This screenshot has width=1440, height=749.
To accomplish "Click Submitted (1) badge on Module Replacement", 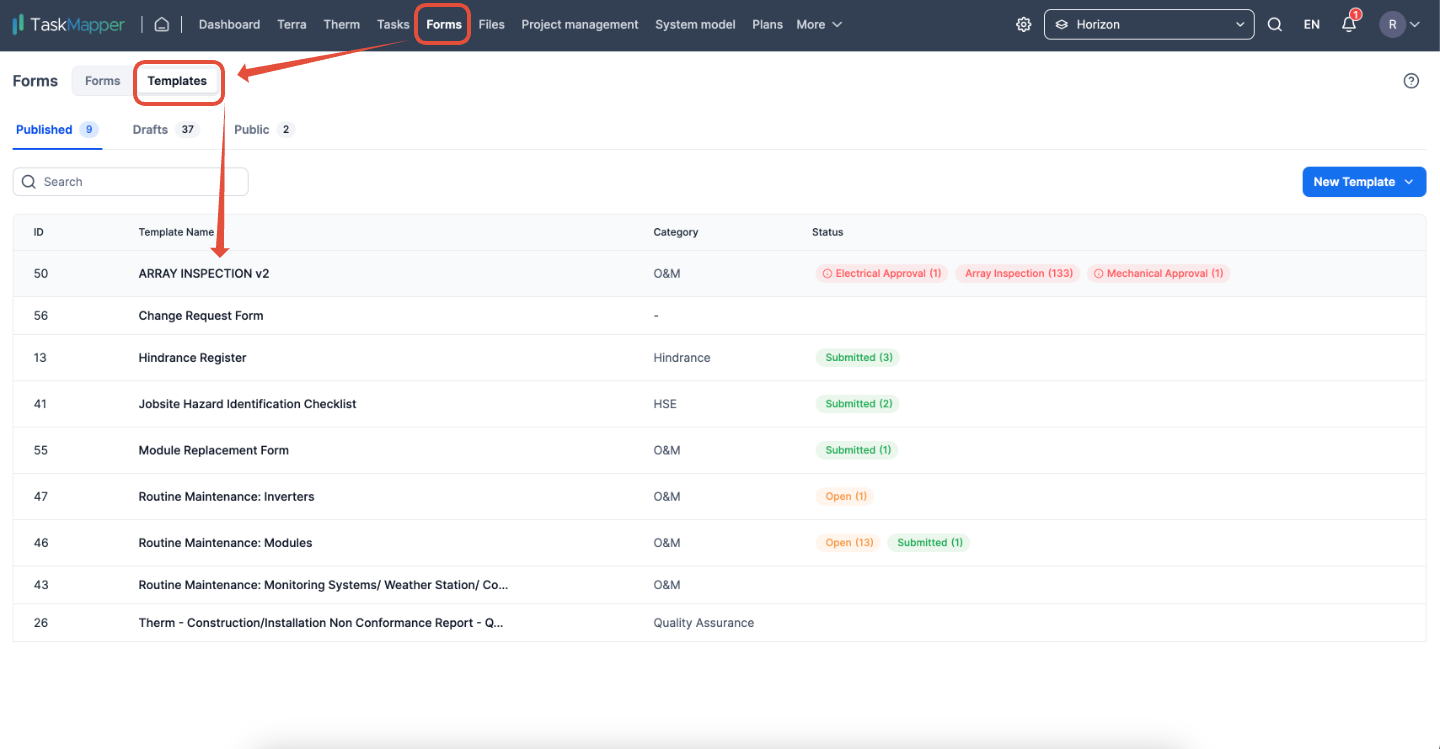I will (857, 450).
